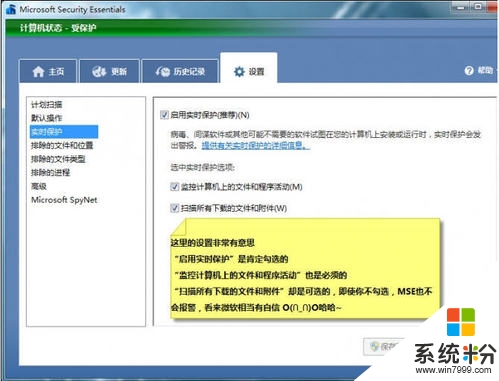This screenshot has height=381, width=499.
Task: Click the Microsoft Security Essentials title icon
Action: (11, 9)
